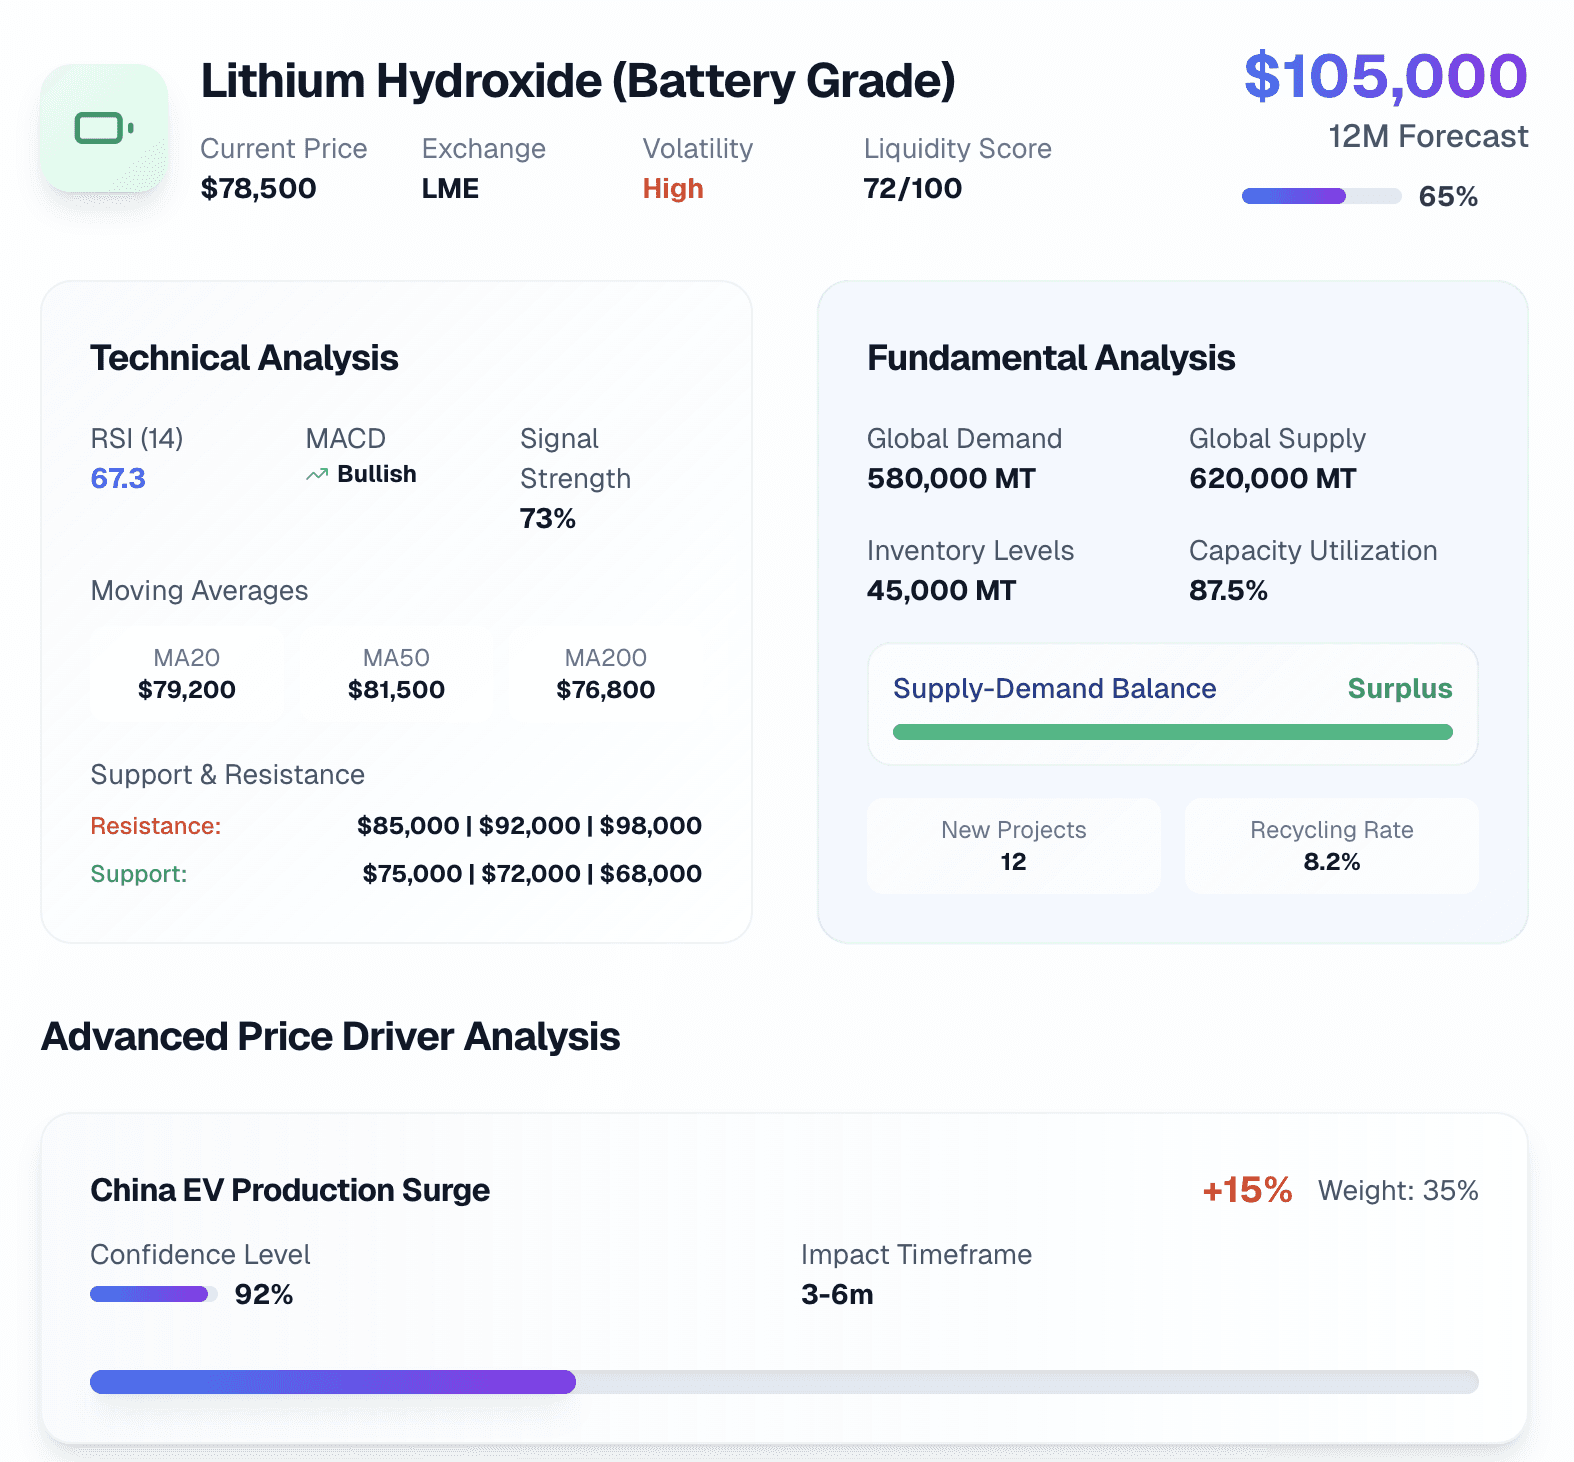Click the RSI value 67.3
The height and width of the screenshot is (1462, 1574).
[x=118, y=479]
